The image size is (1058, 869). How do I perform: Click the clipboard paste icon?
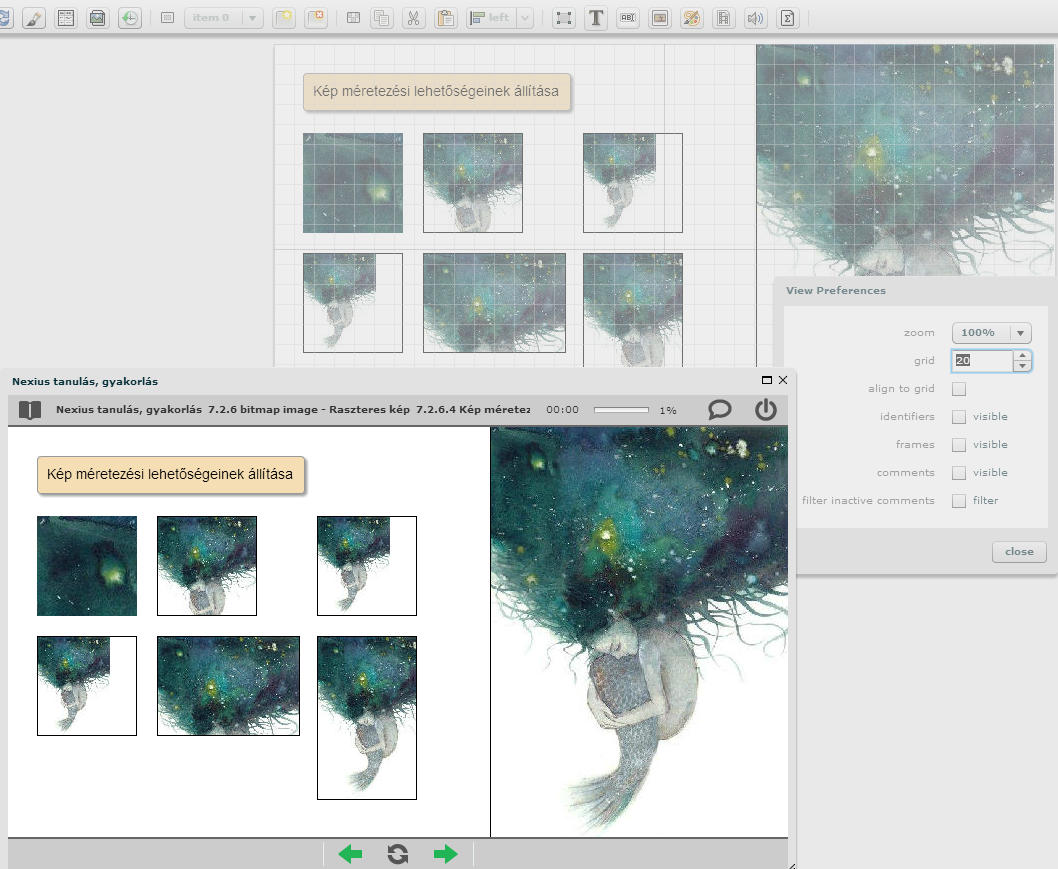pyautogui.click(x=446, y=18)
